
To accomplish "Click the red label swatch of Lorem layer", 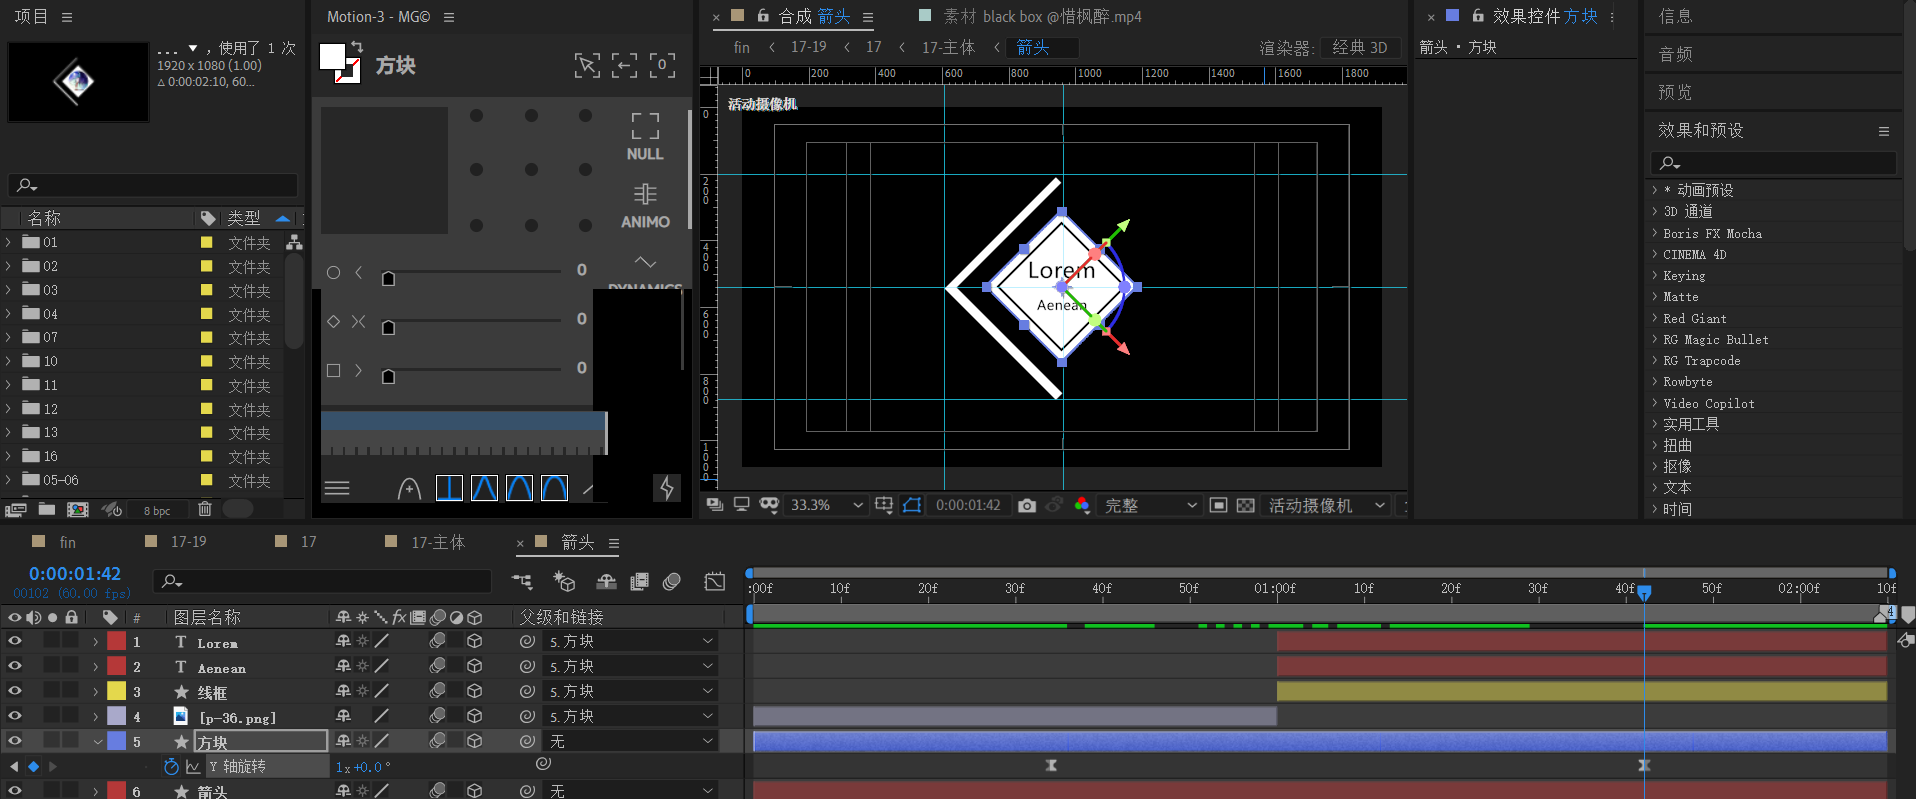I will pos(117,641).
